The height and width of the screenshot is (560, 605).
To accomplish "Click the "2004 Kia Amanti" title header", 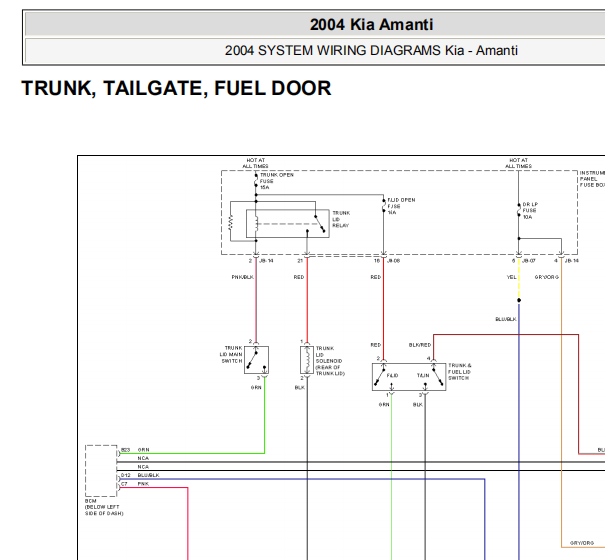I will pos(371,25).
